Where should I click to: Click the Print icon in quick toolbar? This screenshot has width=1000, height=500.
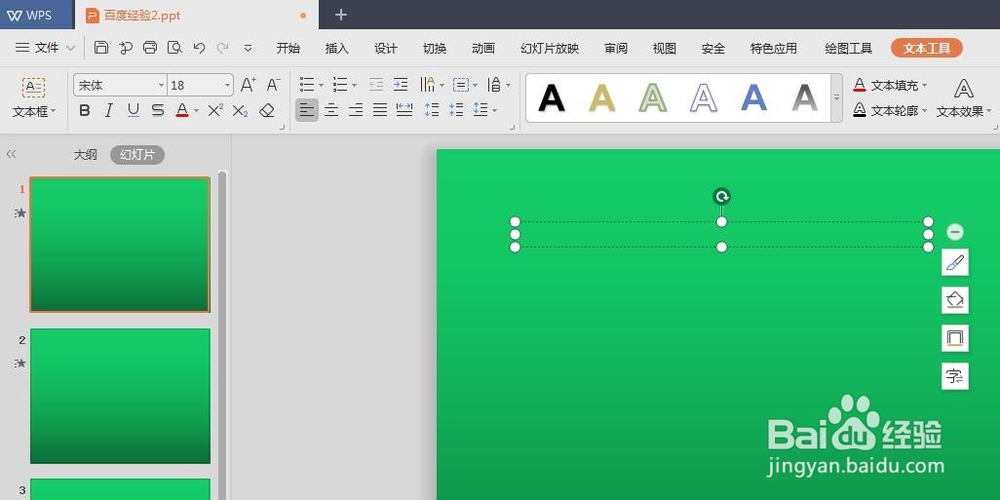(x=150, y=48)
